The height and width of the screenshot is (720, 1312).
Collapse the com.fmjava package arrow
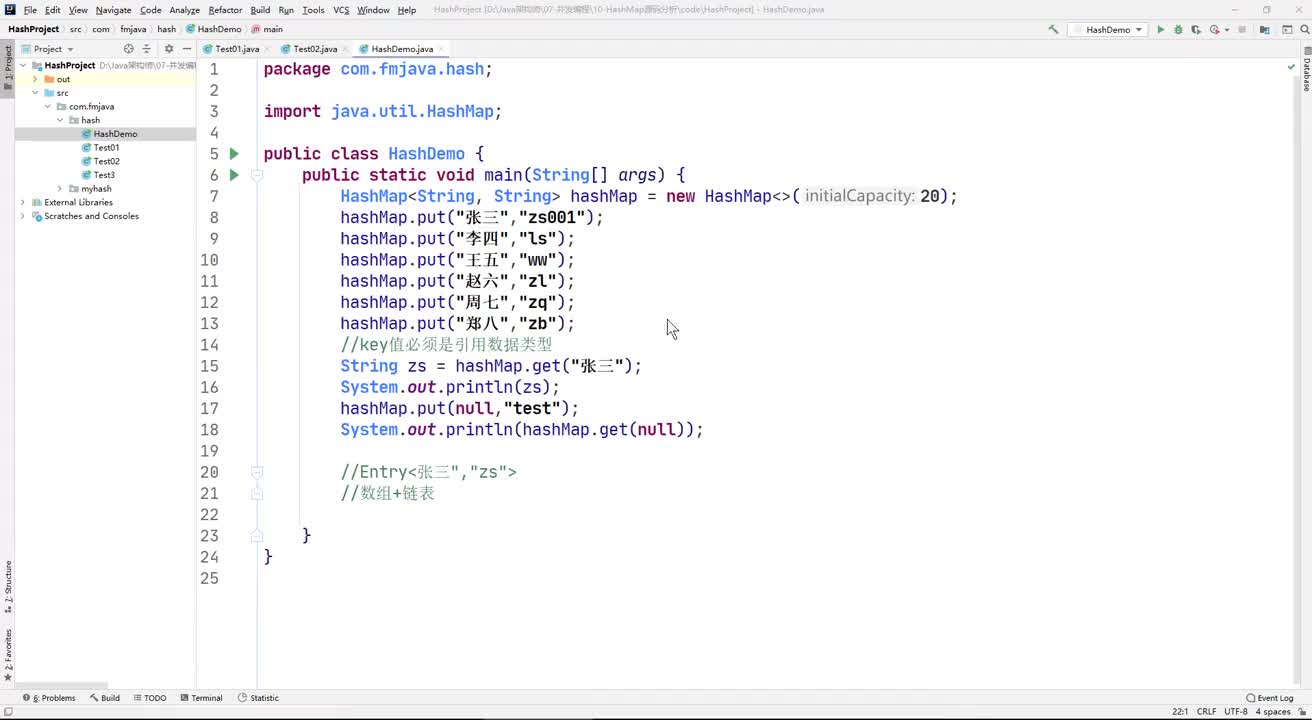(48, 107)
